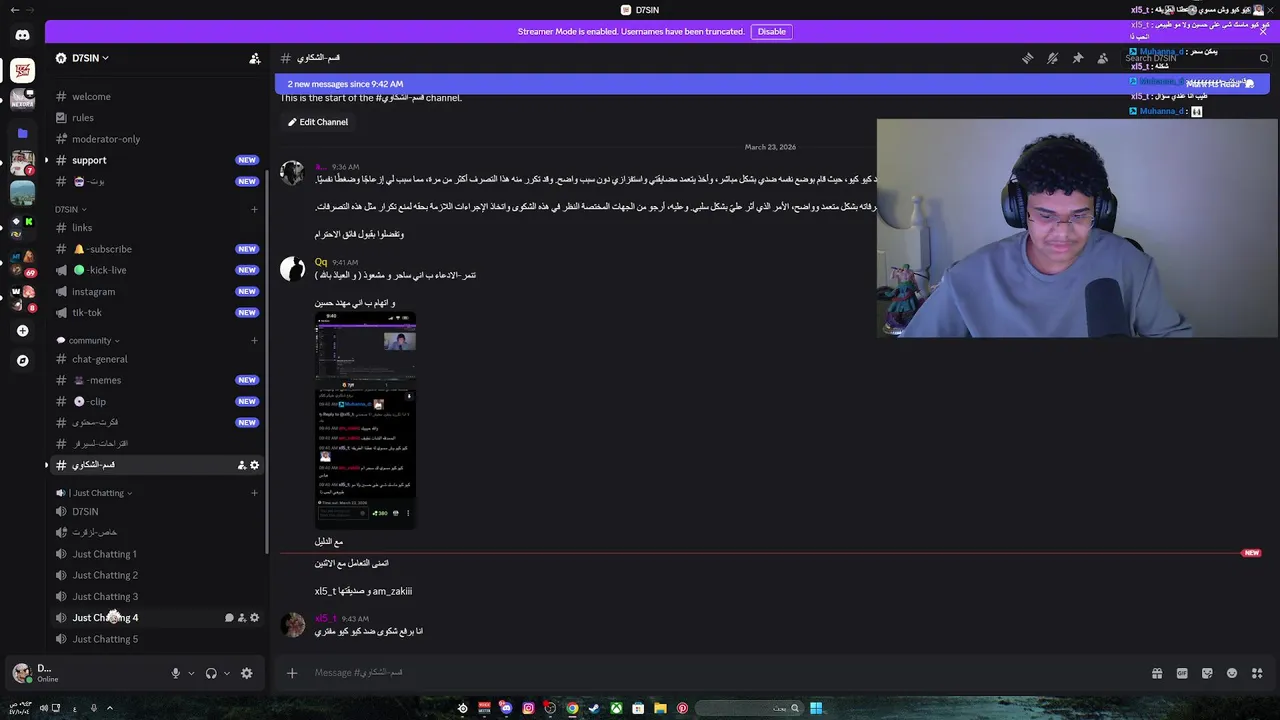Open User Settings gear icon
The height and width of the screenshot is (720, 1280).
coord(246,673)
